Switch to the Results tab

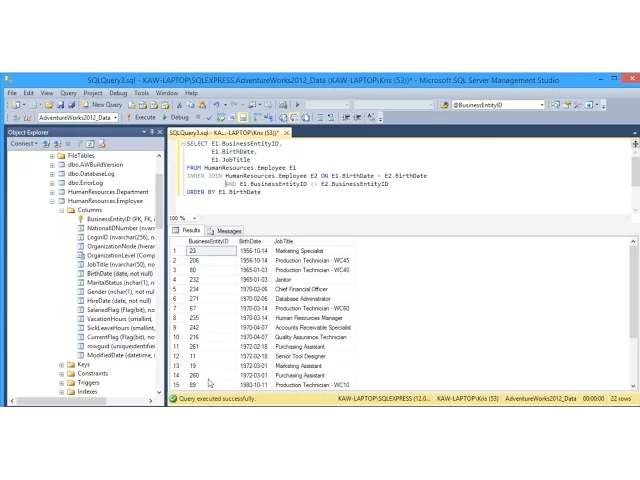click(x=187, y=231)
